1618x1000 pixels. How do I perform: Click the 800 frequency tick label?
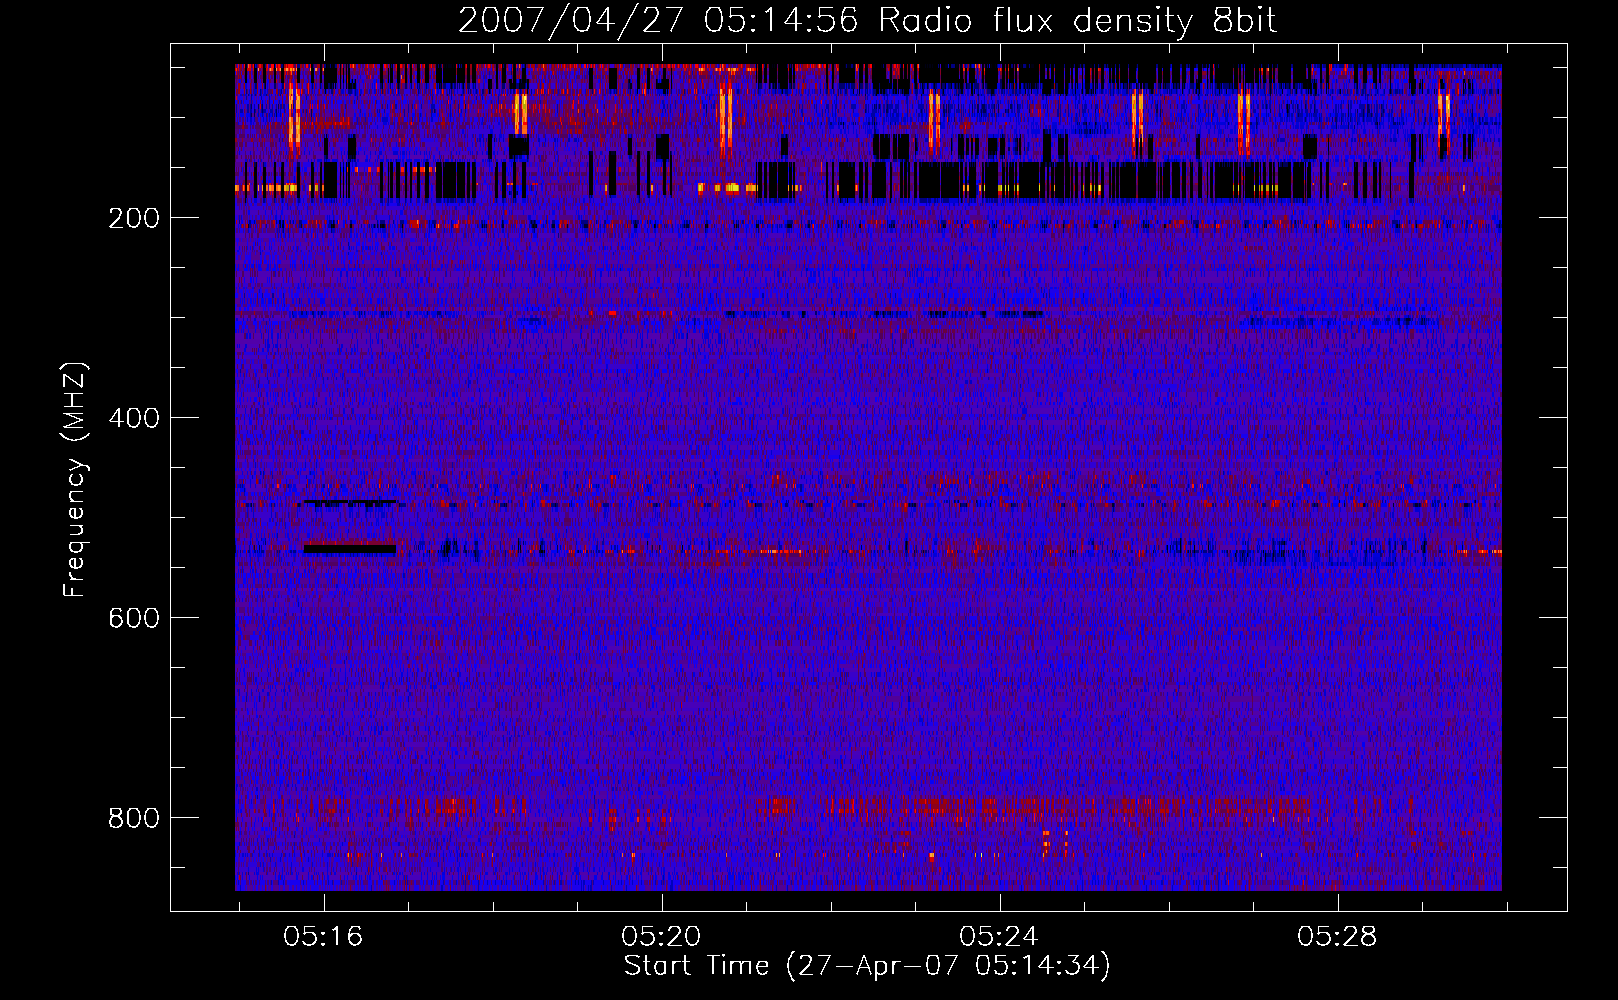[134, 818]
